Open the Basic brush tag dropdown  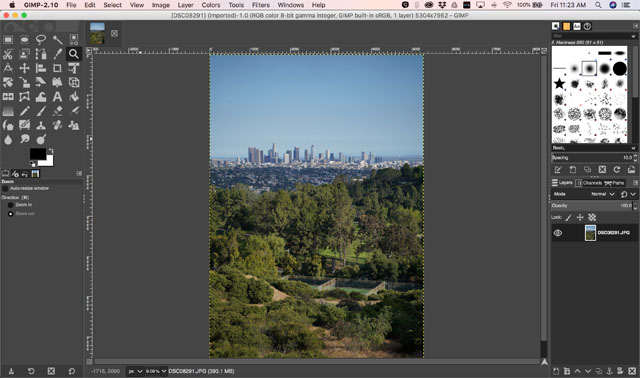tap(633, 148)
